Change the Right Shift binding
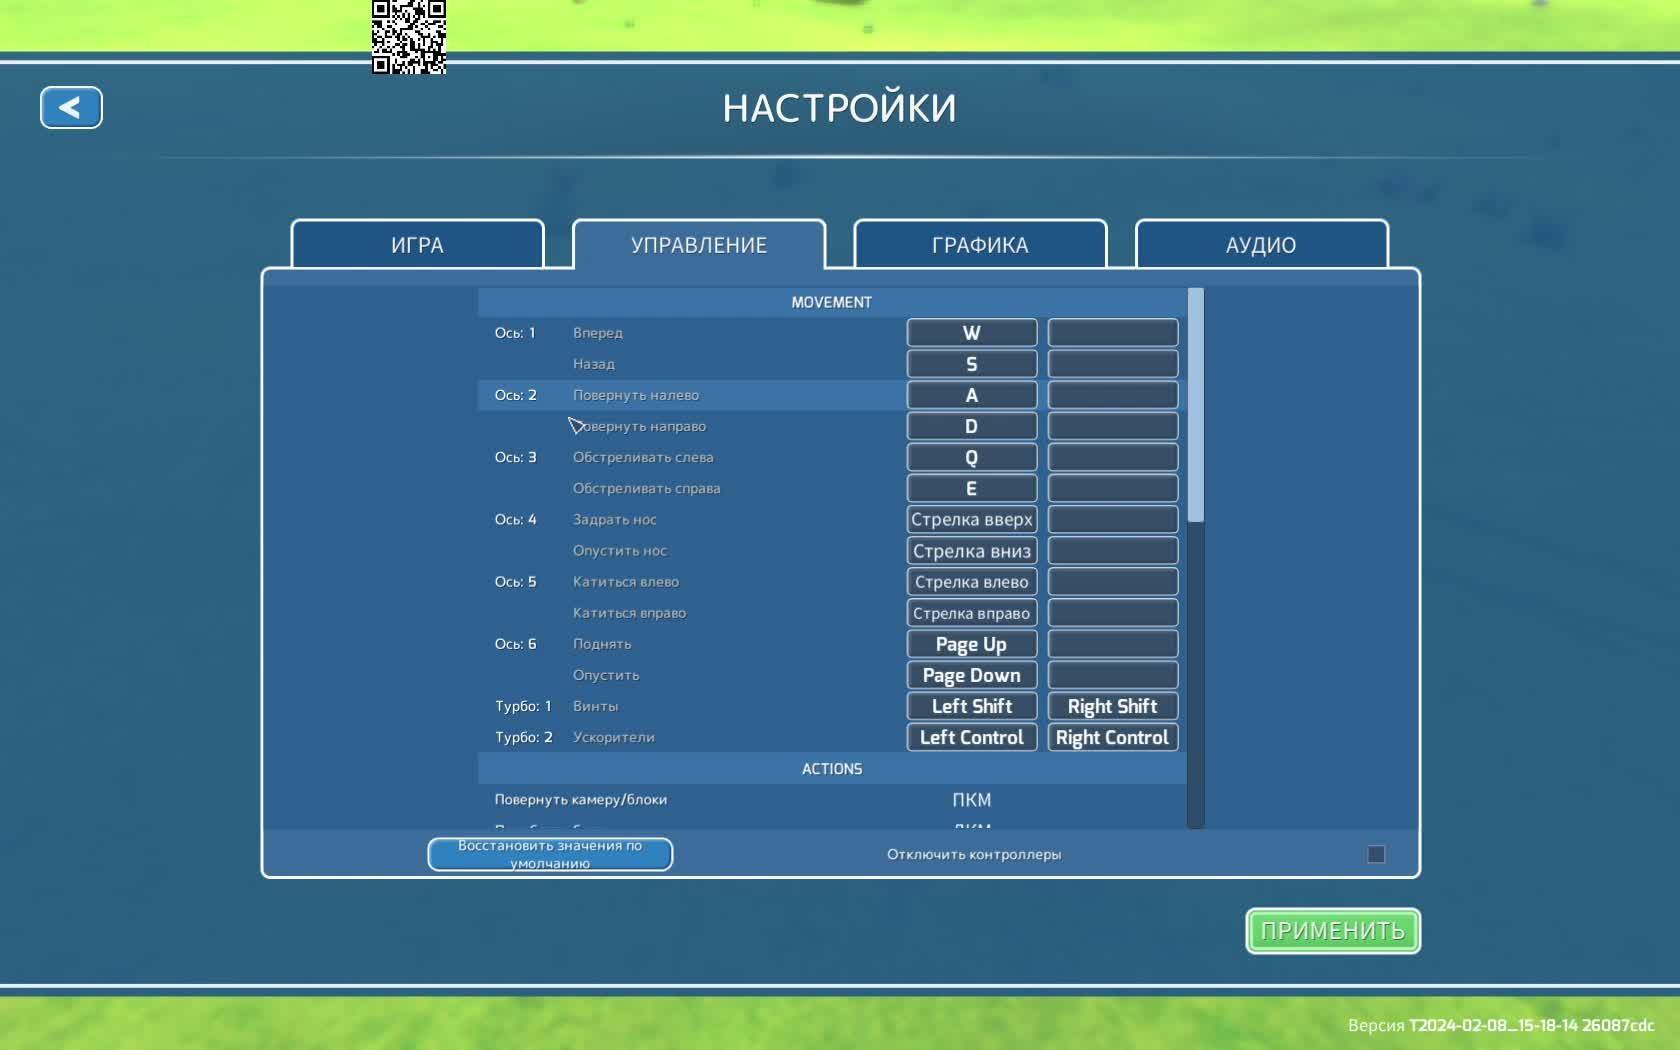The height and width of the screenshot is (1050, 1680). click(1113, 706)
